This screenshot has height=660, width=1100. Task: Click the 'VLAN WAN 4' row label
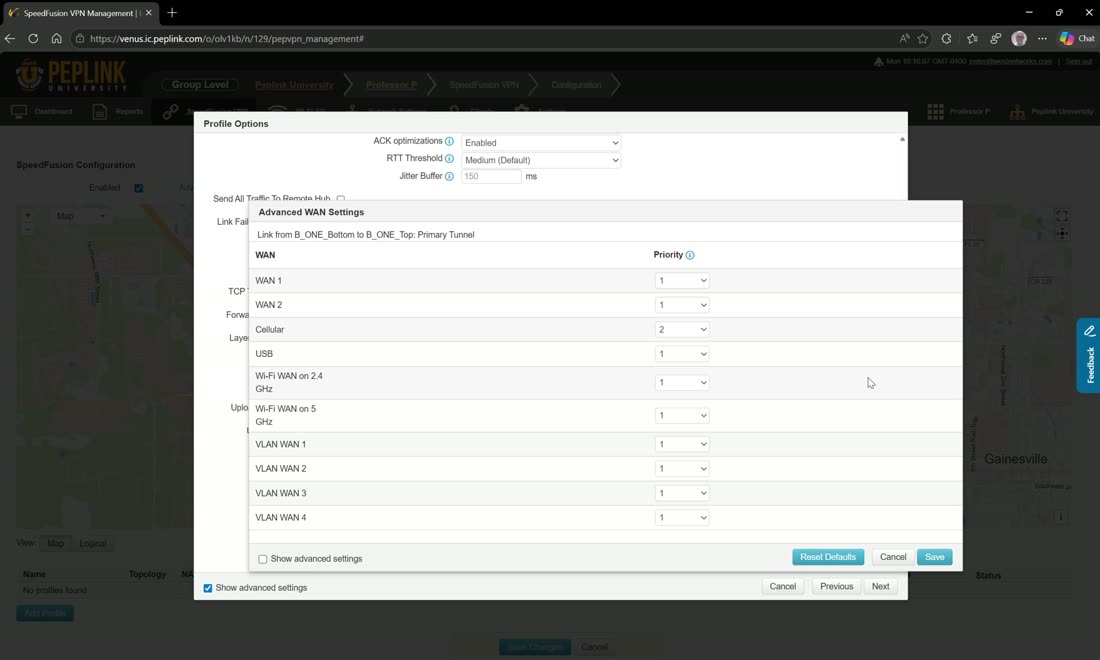[281, 518]
